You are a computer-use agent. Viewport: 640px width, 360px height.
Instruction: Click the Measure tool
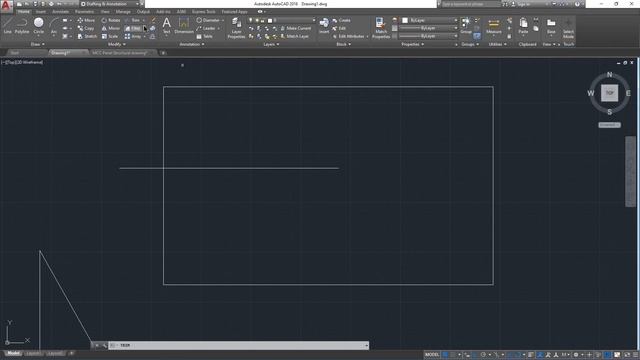coord(493,25)
